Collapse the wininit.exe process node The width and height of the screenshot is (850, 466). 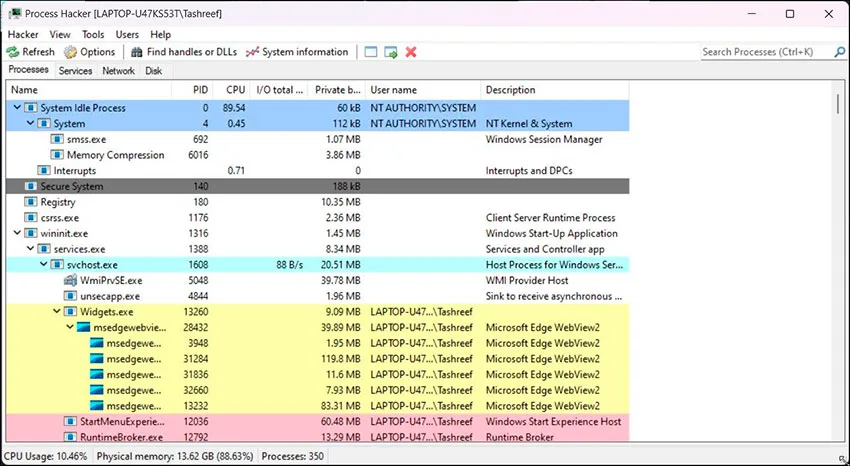pos(17,234)
